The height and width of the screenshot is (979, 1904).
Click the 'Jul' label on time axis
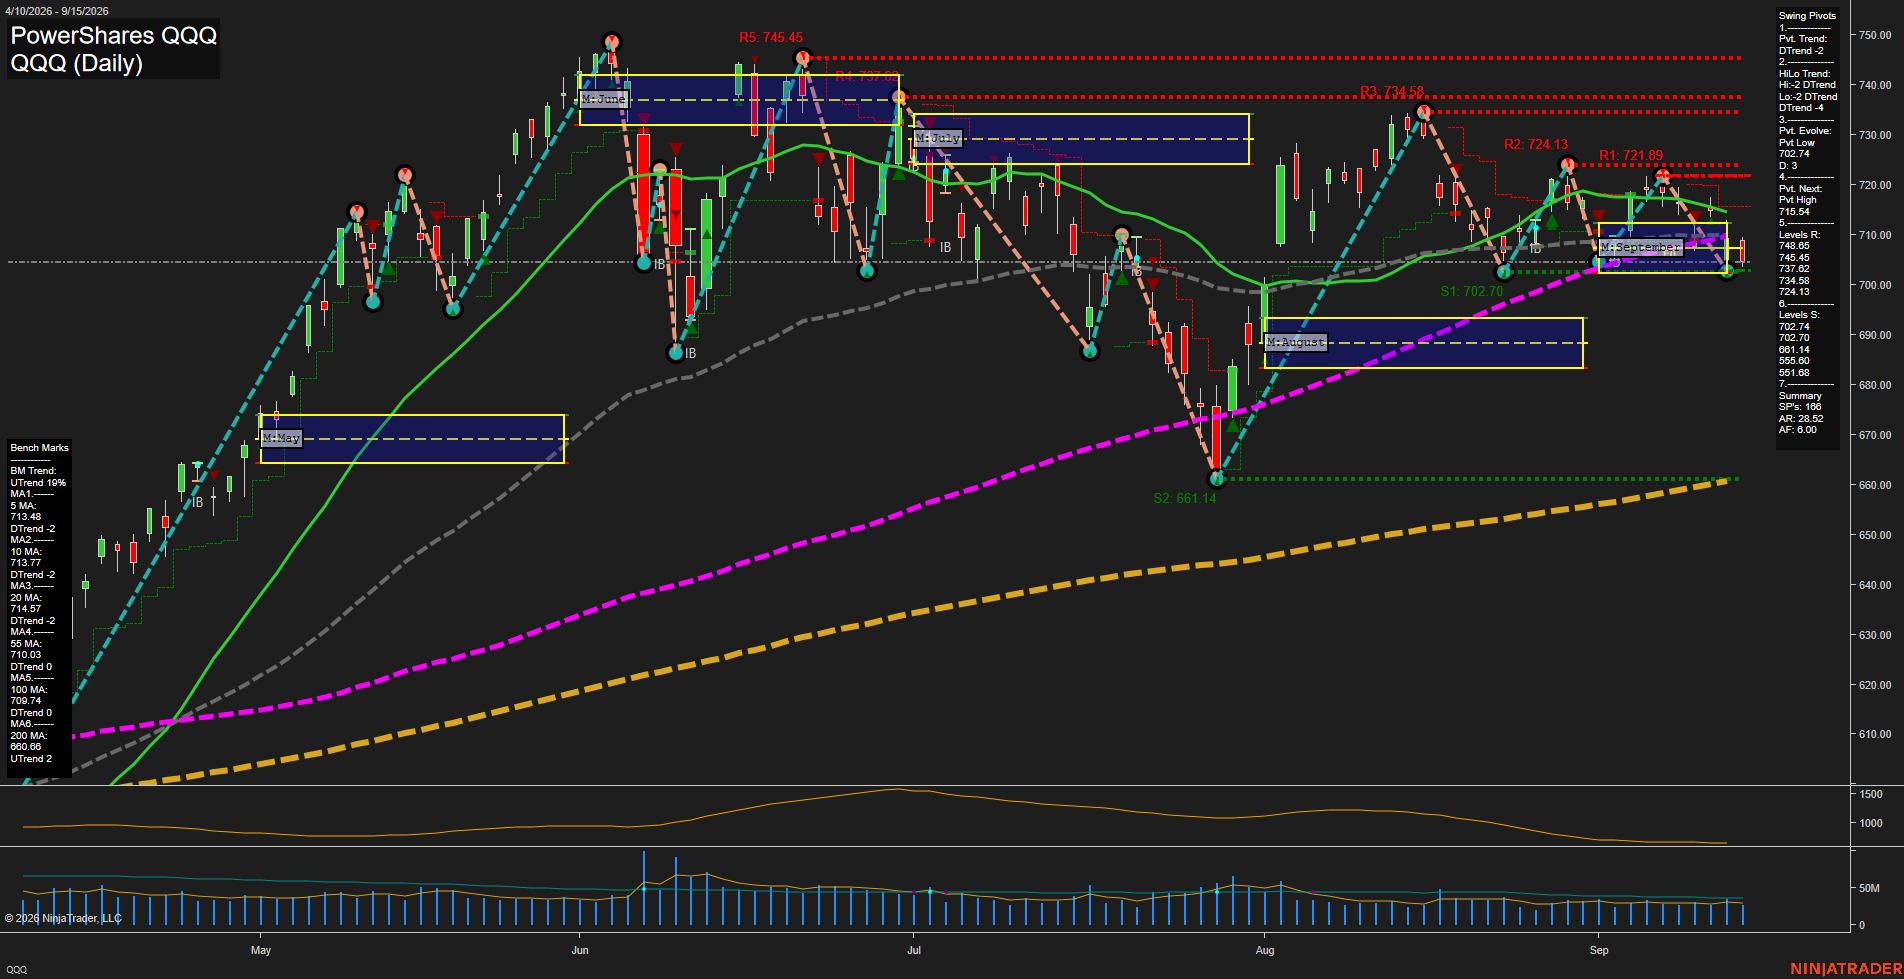click(x=914, y=950)
